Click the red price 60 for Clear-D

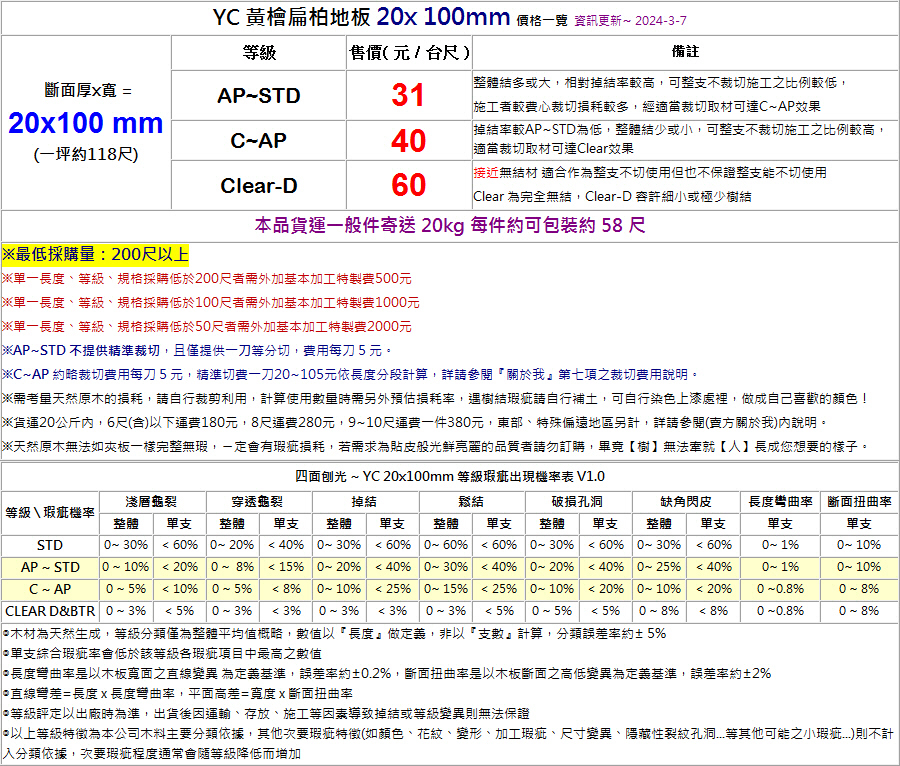(408, 185)
